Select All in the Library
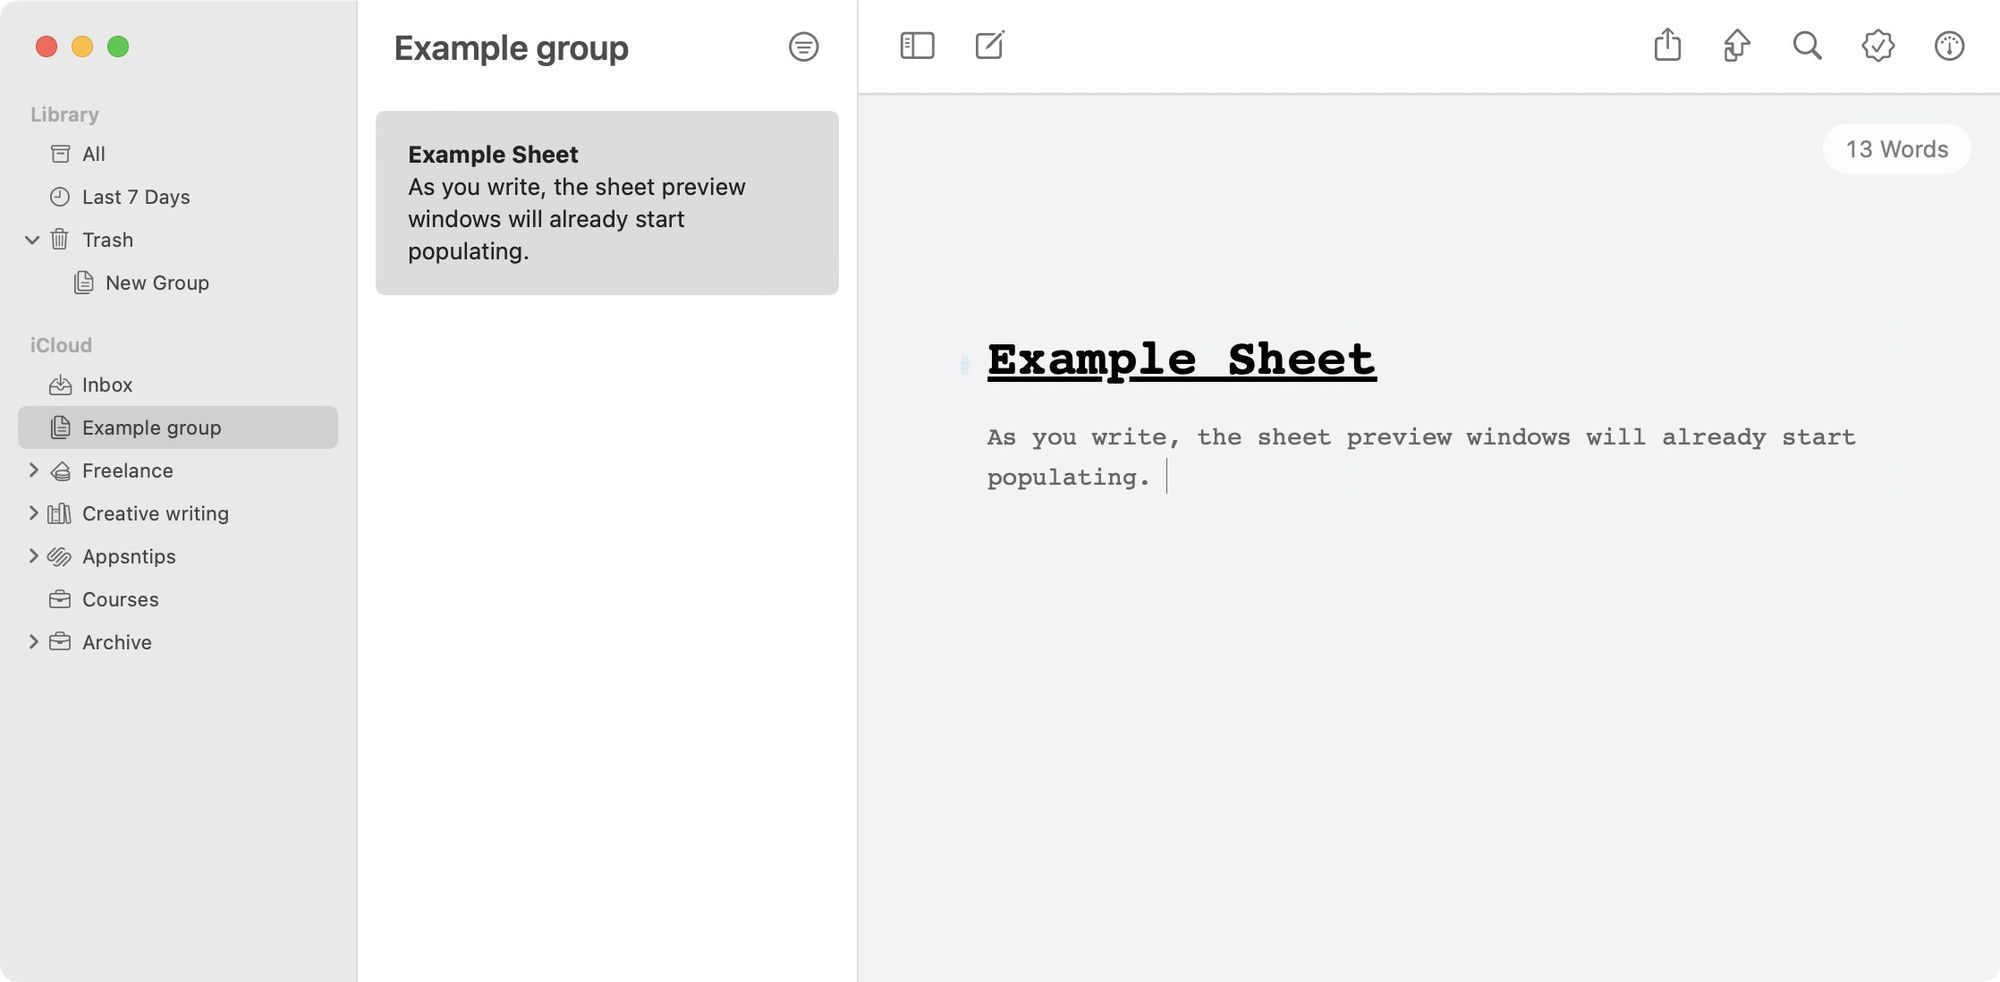The image size is (2000, 982). tap(93, 154)
